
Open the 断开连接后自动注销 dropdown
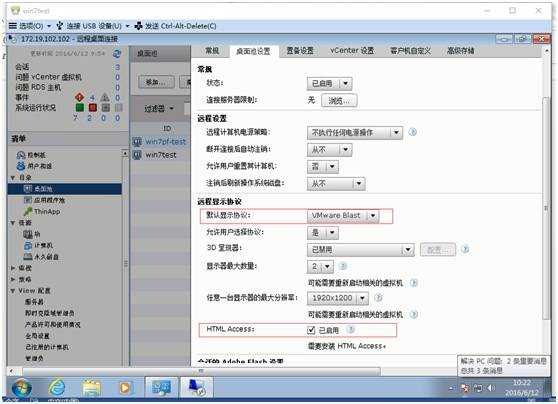(330, 150)
